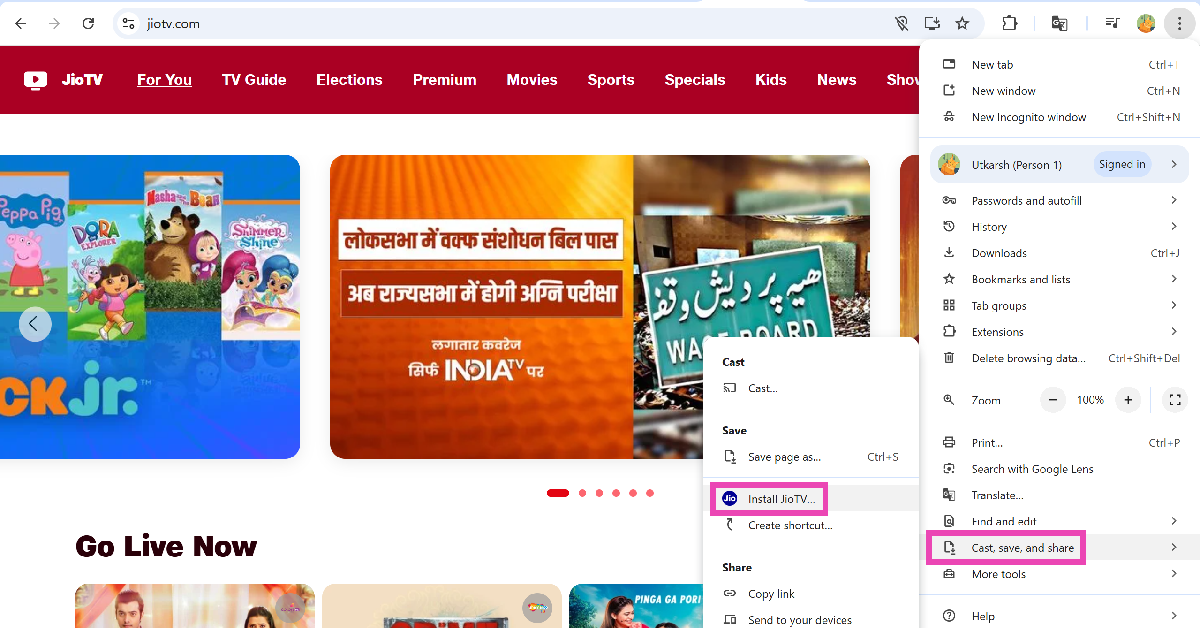Open a New Incognito window
Image resolution: width=1200 pixels, height=628 pixels.
pos(1059,117)
